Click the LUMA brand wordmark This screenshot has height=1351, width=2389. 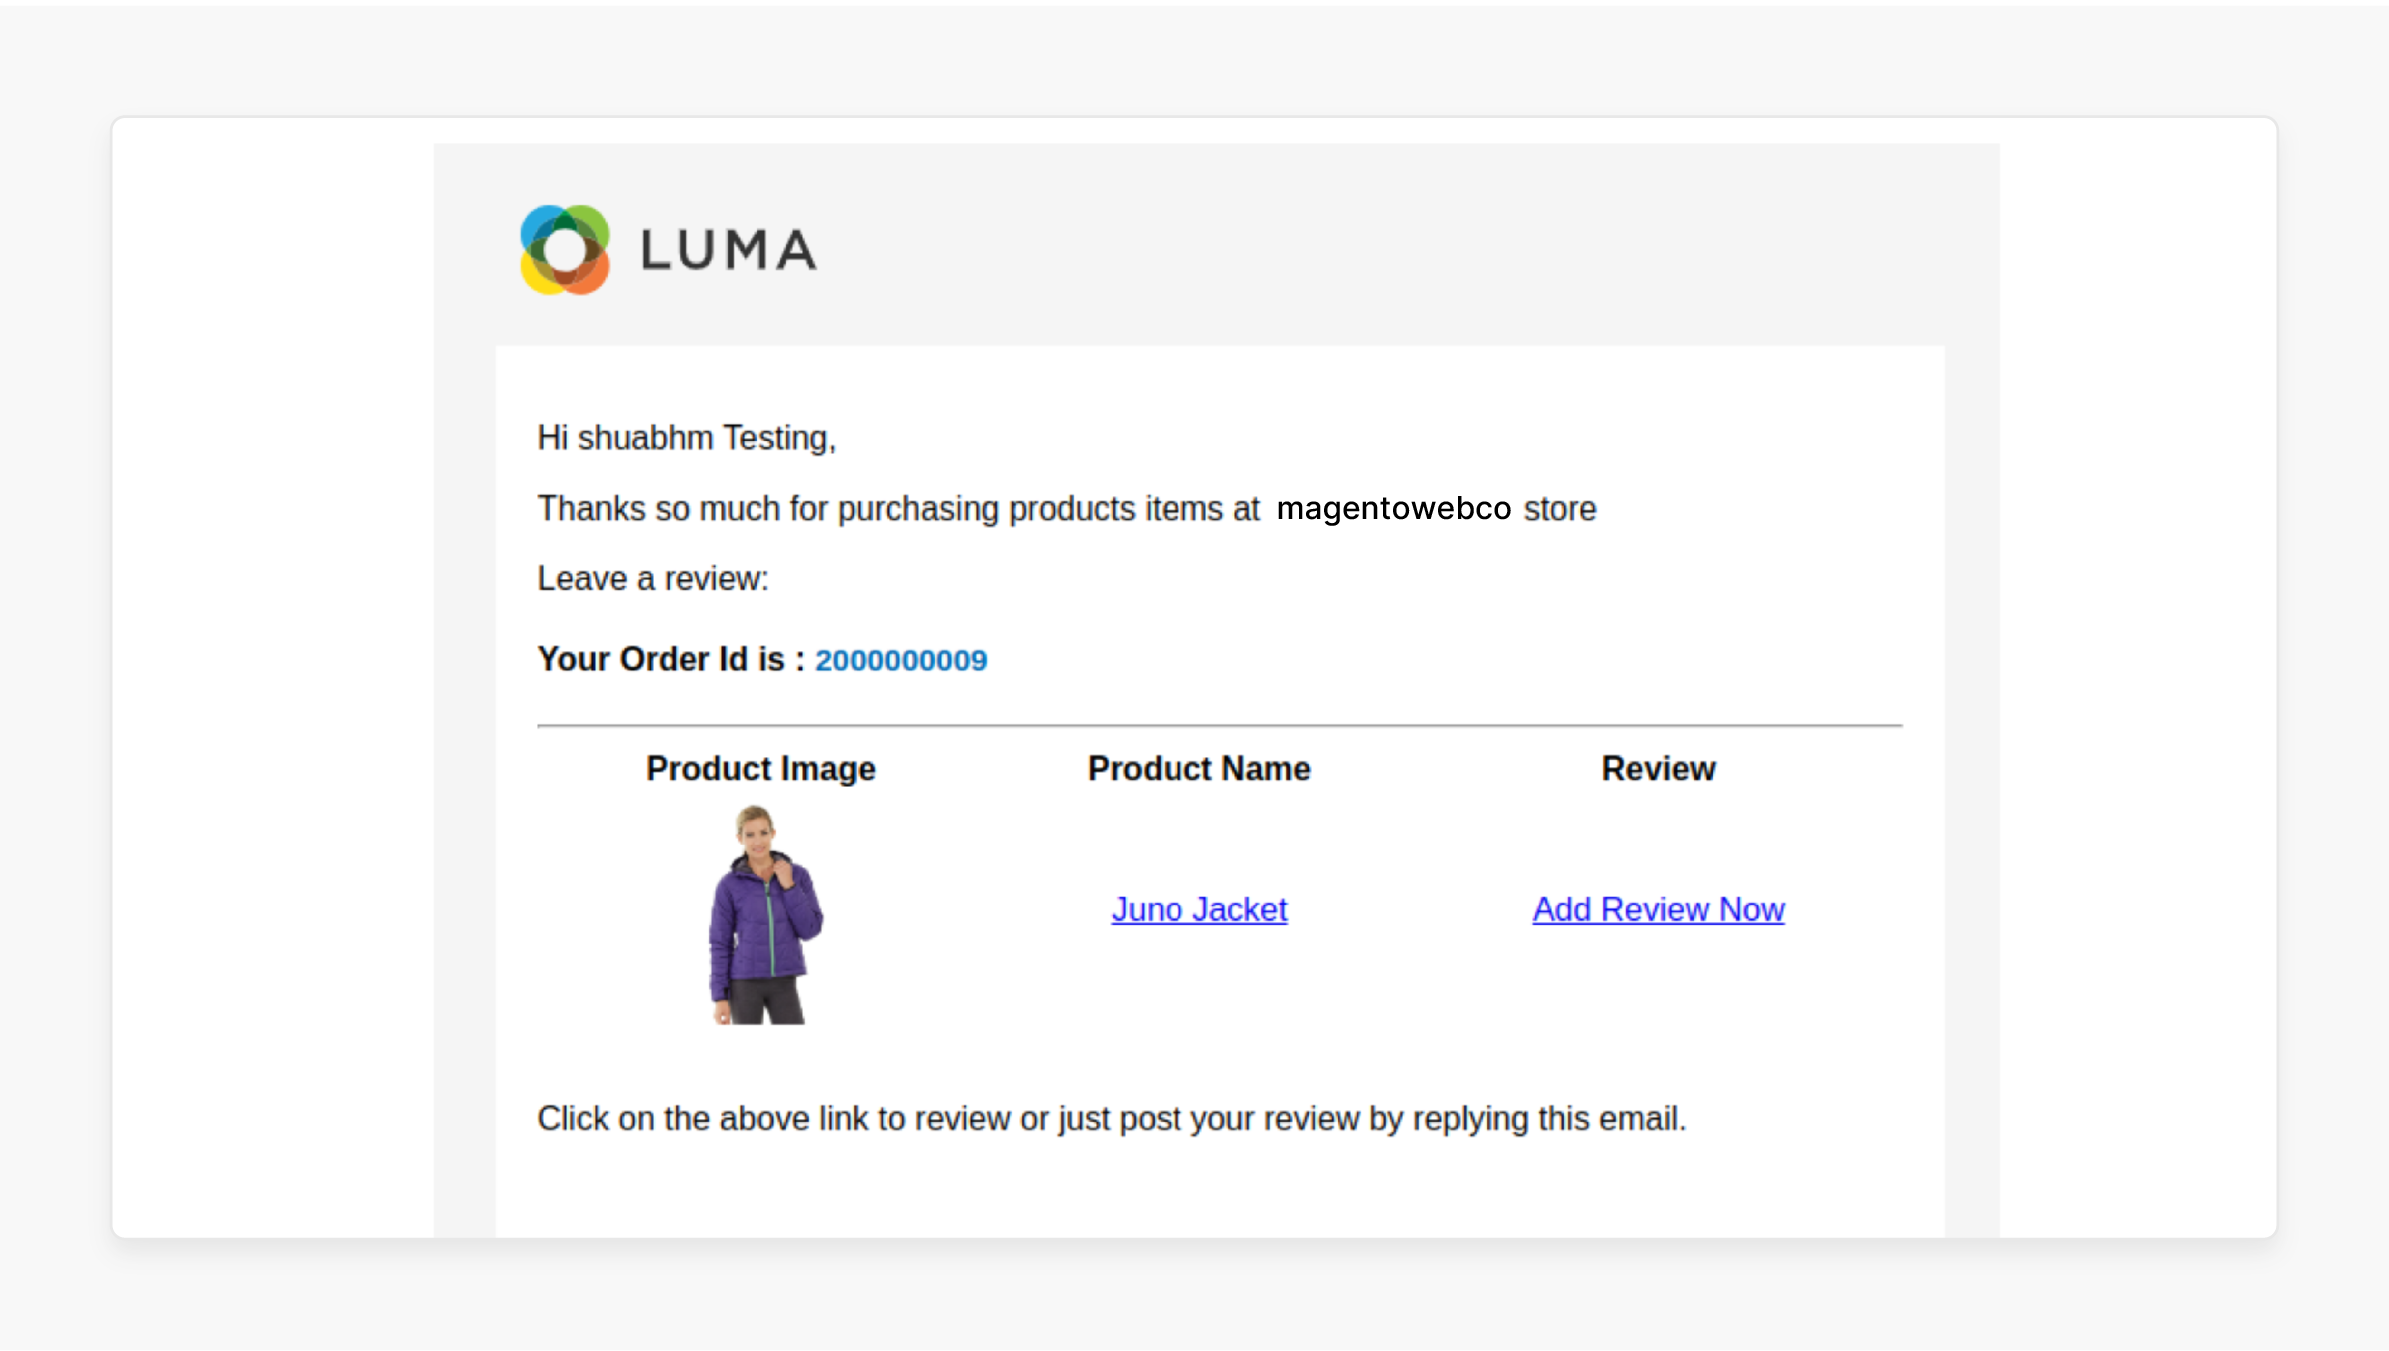[728, 250]
